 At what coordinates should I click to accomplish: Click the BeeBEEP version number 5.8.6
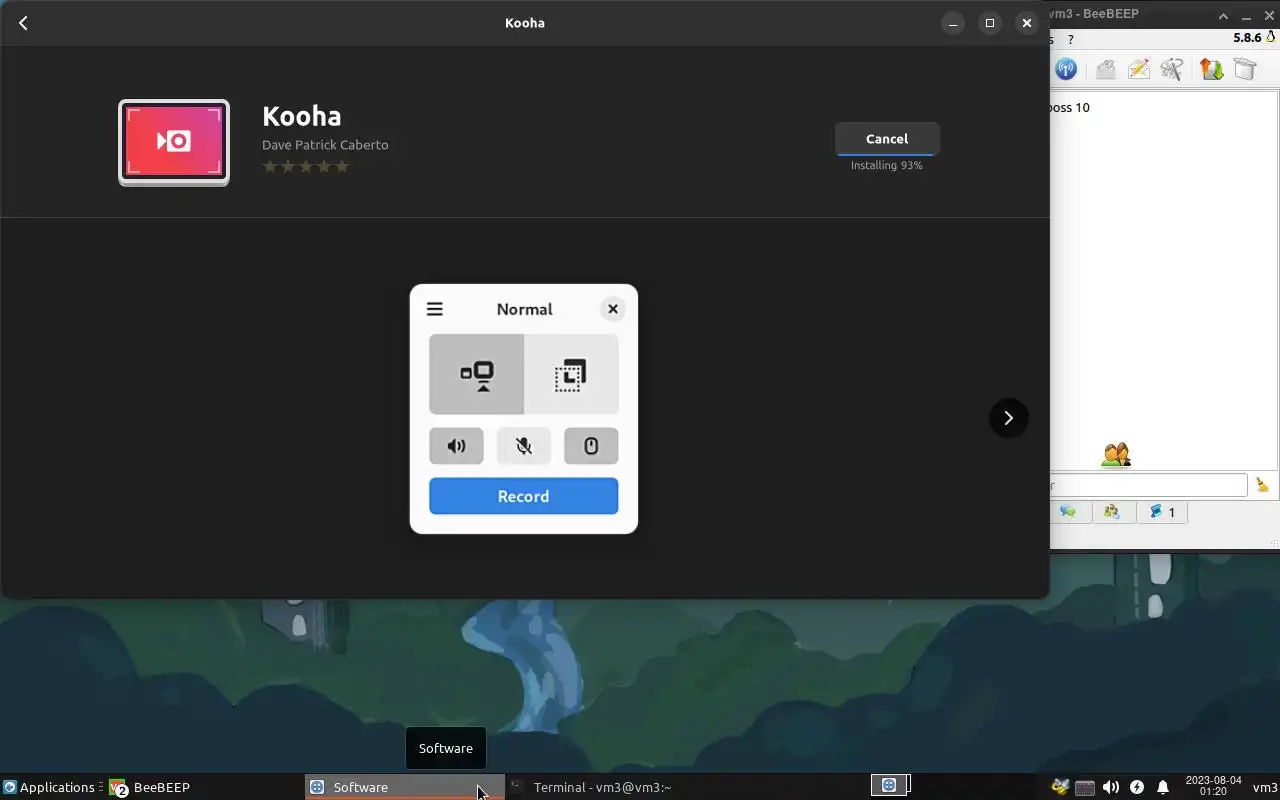click(x=1247, y=38)
